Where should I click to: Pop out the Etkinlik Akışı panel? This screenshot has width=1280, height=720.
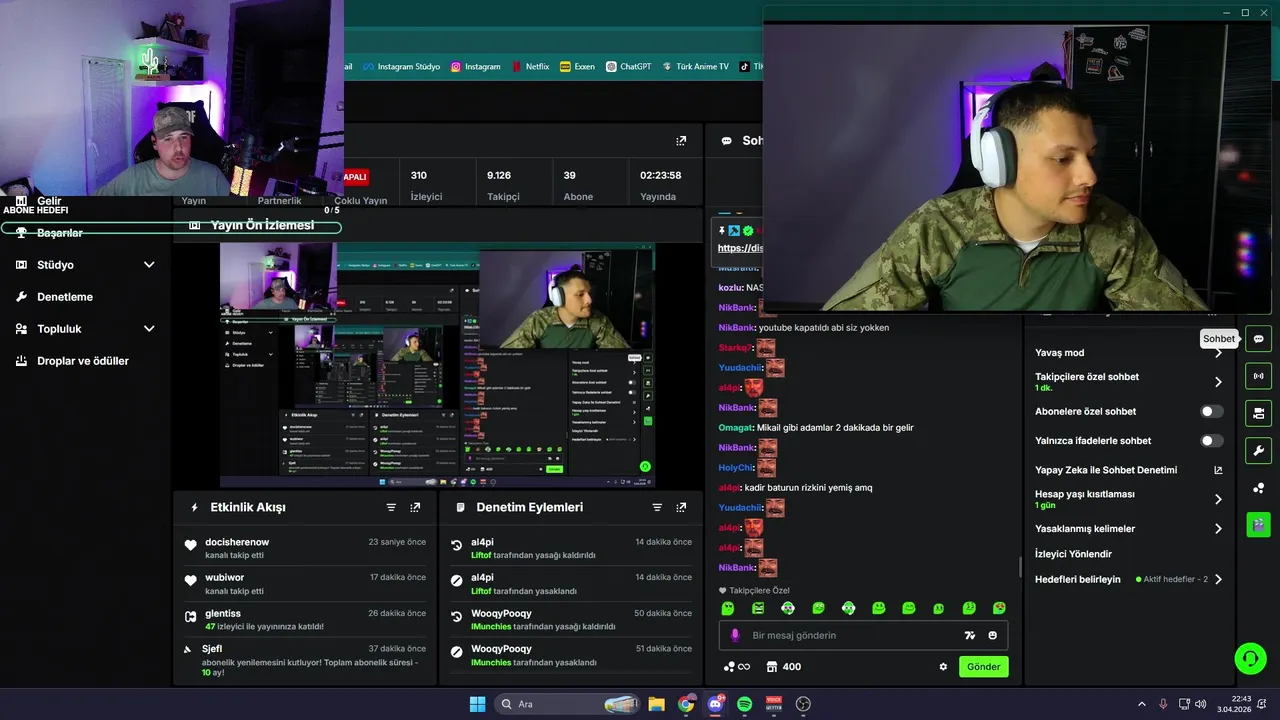click(x=415, y=508)
